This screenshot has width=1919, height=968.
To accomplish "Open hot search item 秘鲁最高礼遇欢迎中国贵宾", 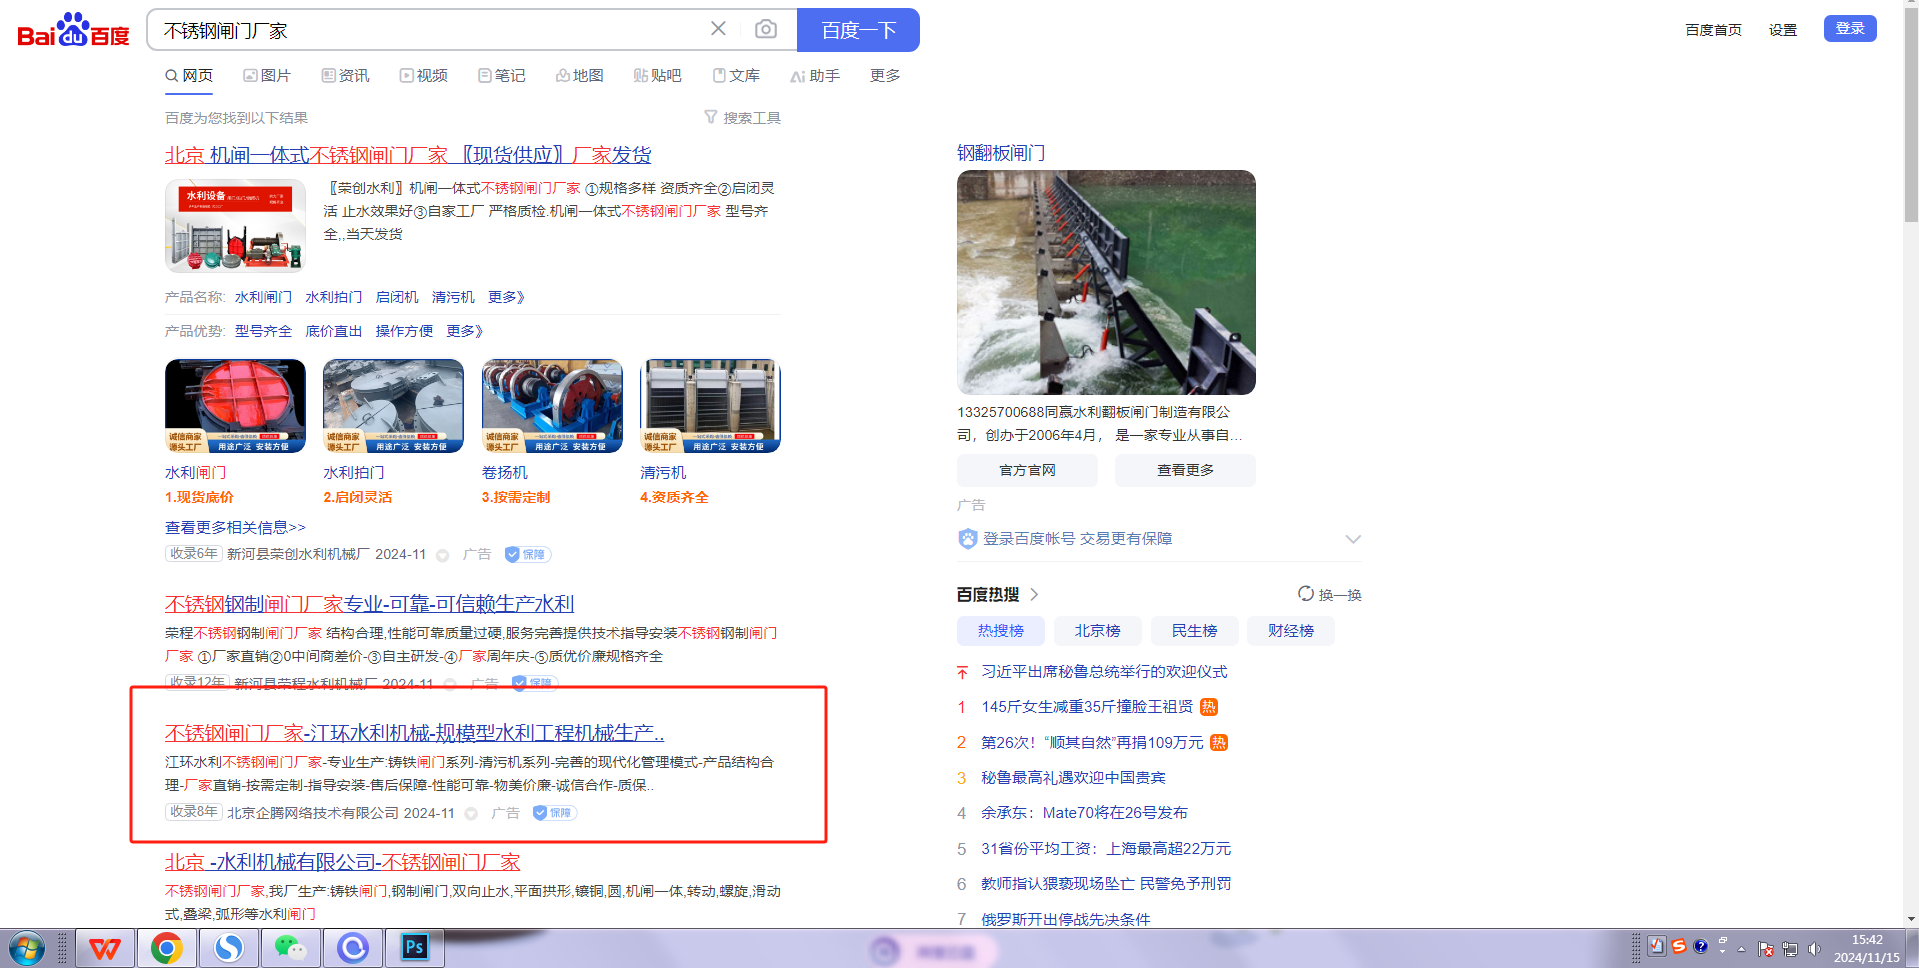I will [x=1073, y=778].
